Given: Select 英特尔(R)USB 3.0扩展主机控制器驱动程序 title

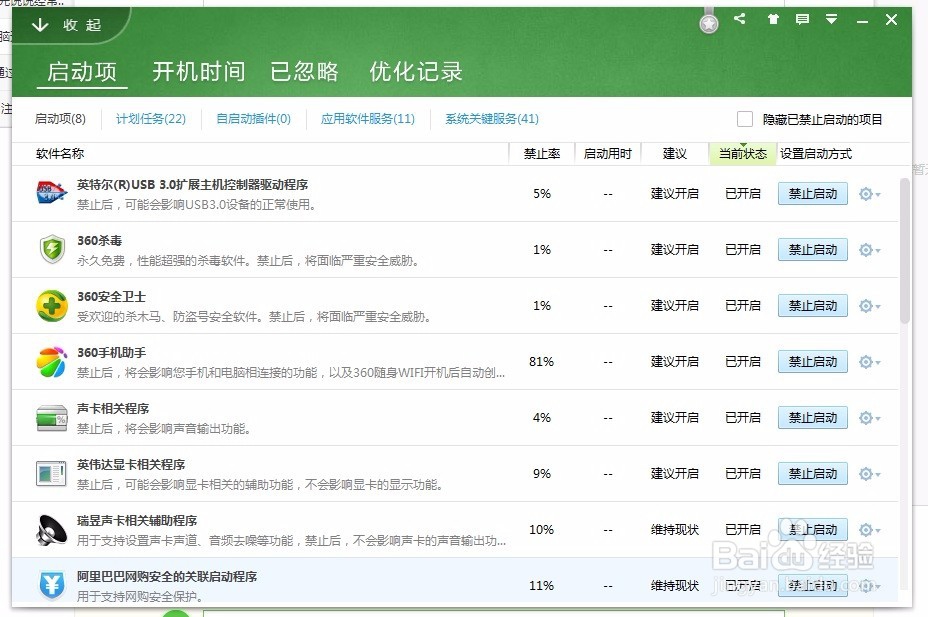Looking at the screenshot, I should (192, 185).
